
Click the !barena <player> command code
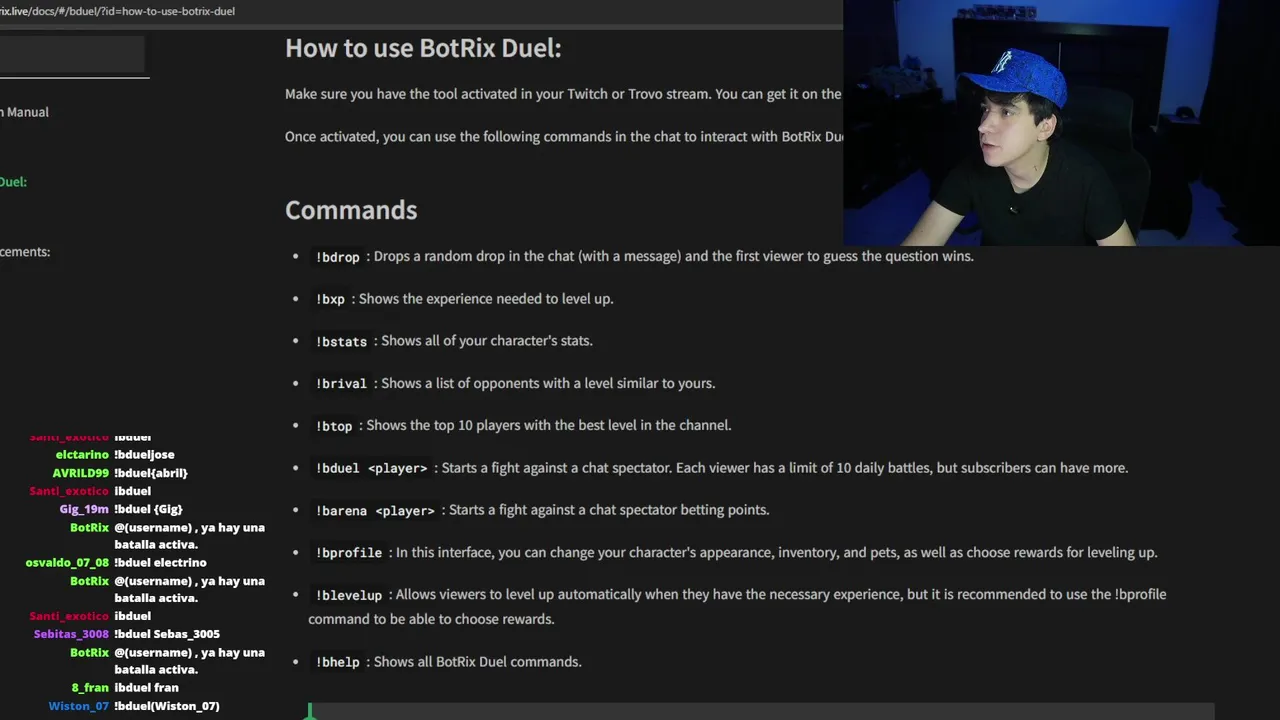pyautogui.click(x=375, y=510)
